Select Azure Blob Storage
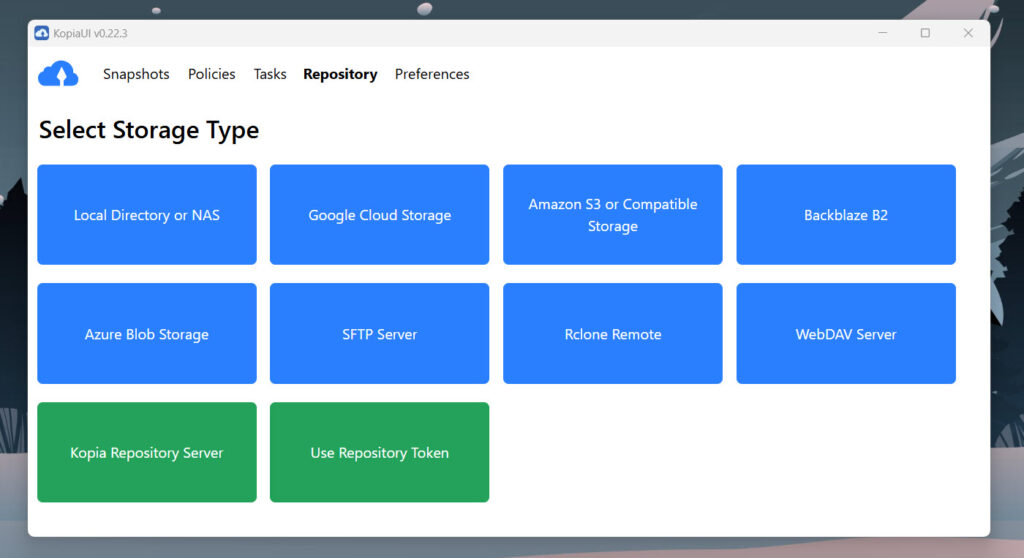This screenshot has height=558, width=1024. click(x=147, y=334)
